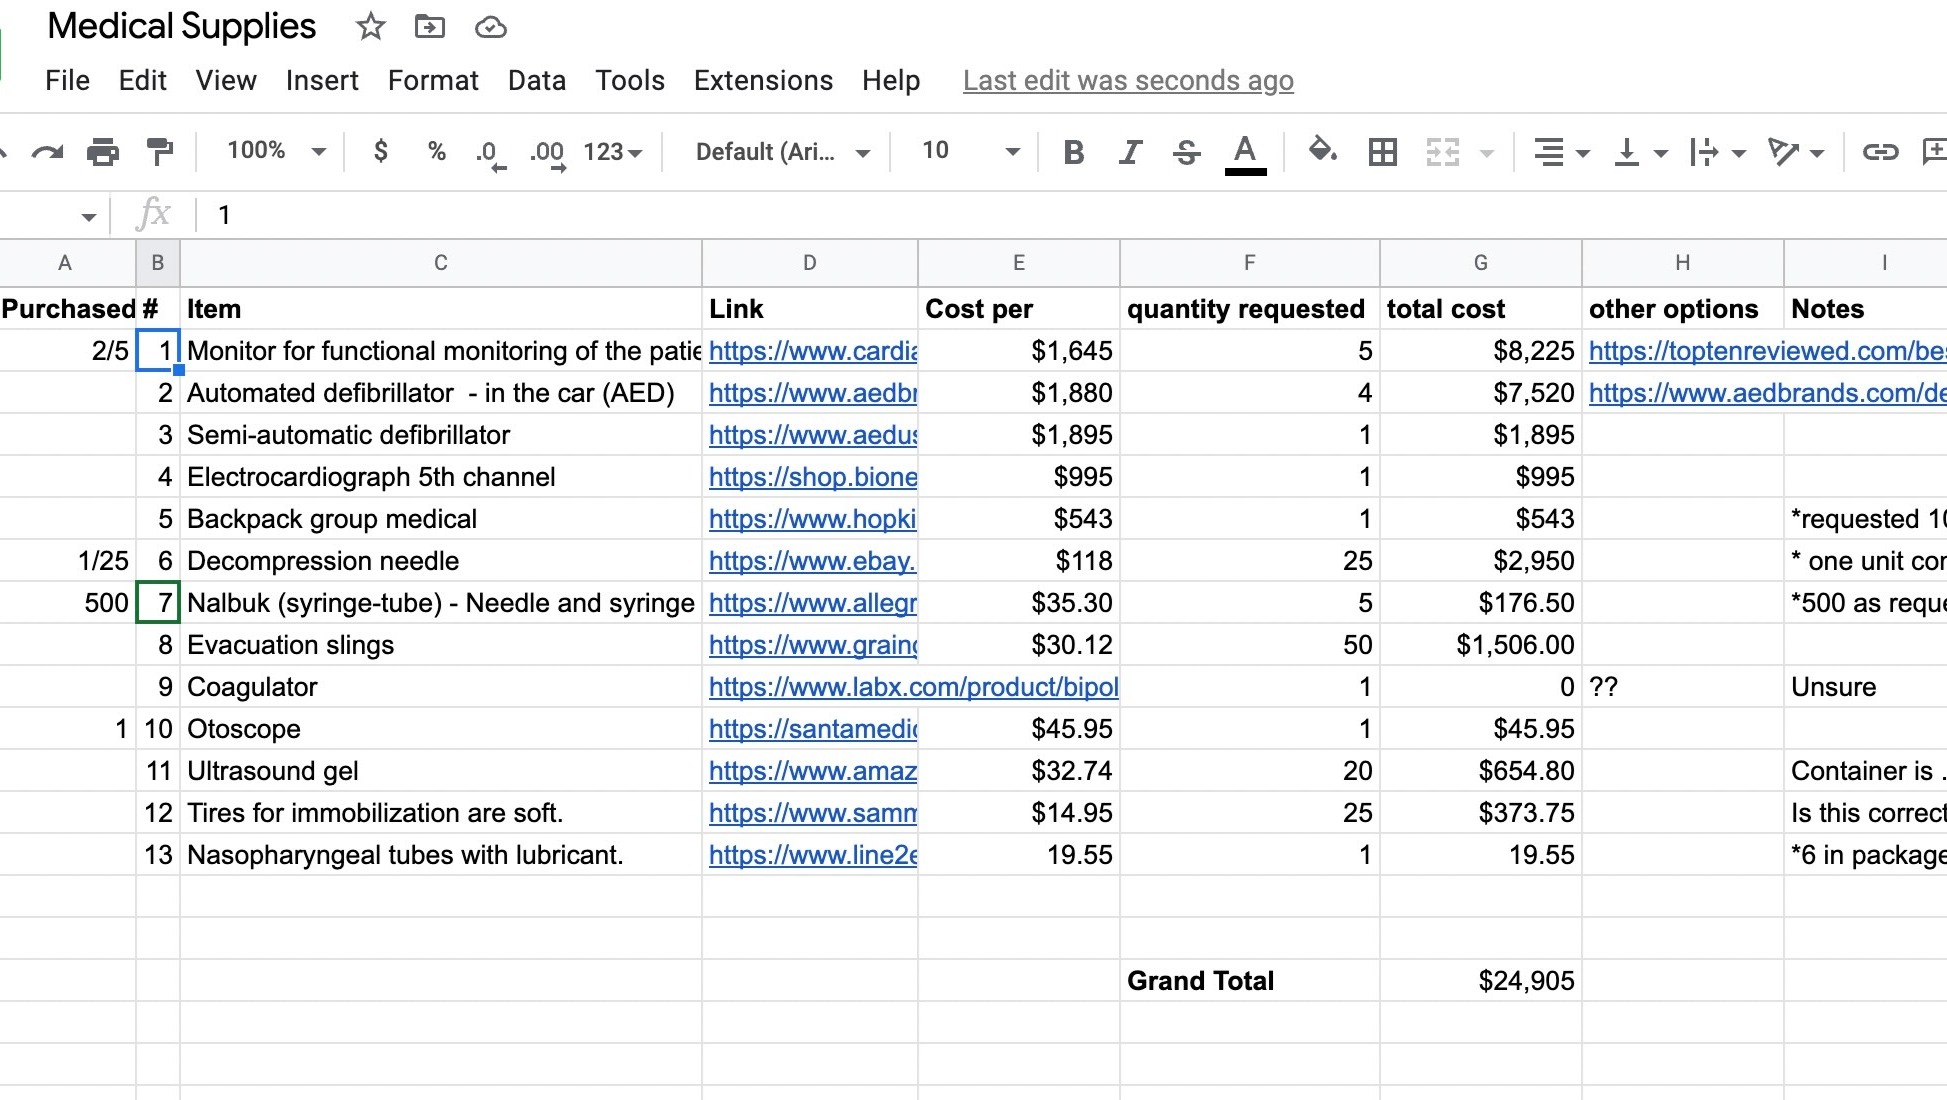1947x1100 pixels.
Task: Open the File menu
Action: [67, 80]
